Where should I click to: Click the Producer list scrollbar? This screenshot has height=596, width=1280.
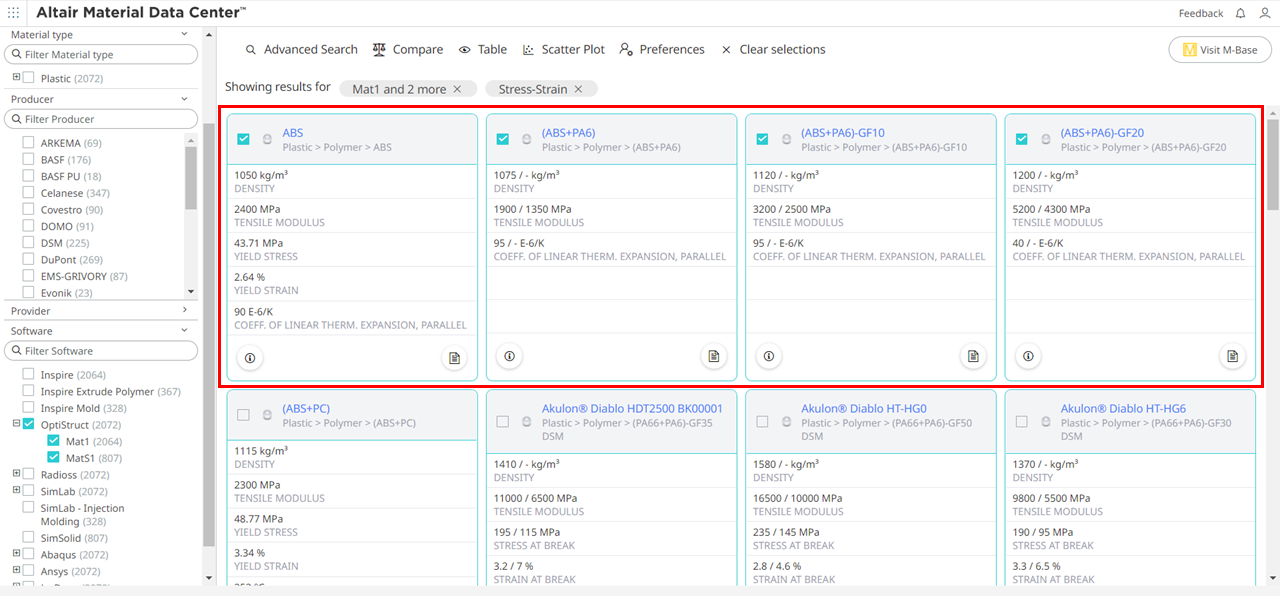click(191, 175)
